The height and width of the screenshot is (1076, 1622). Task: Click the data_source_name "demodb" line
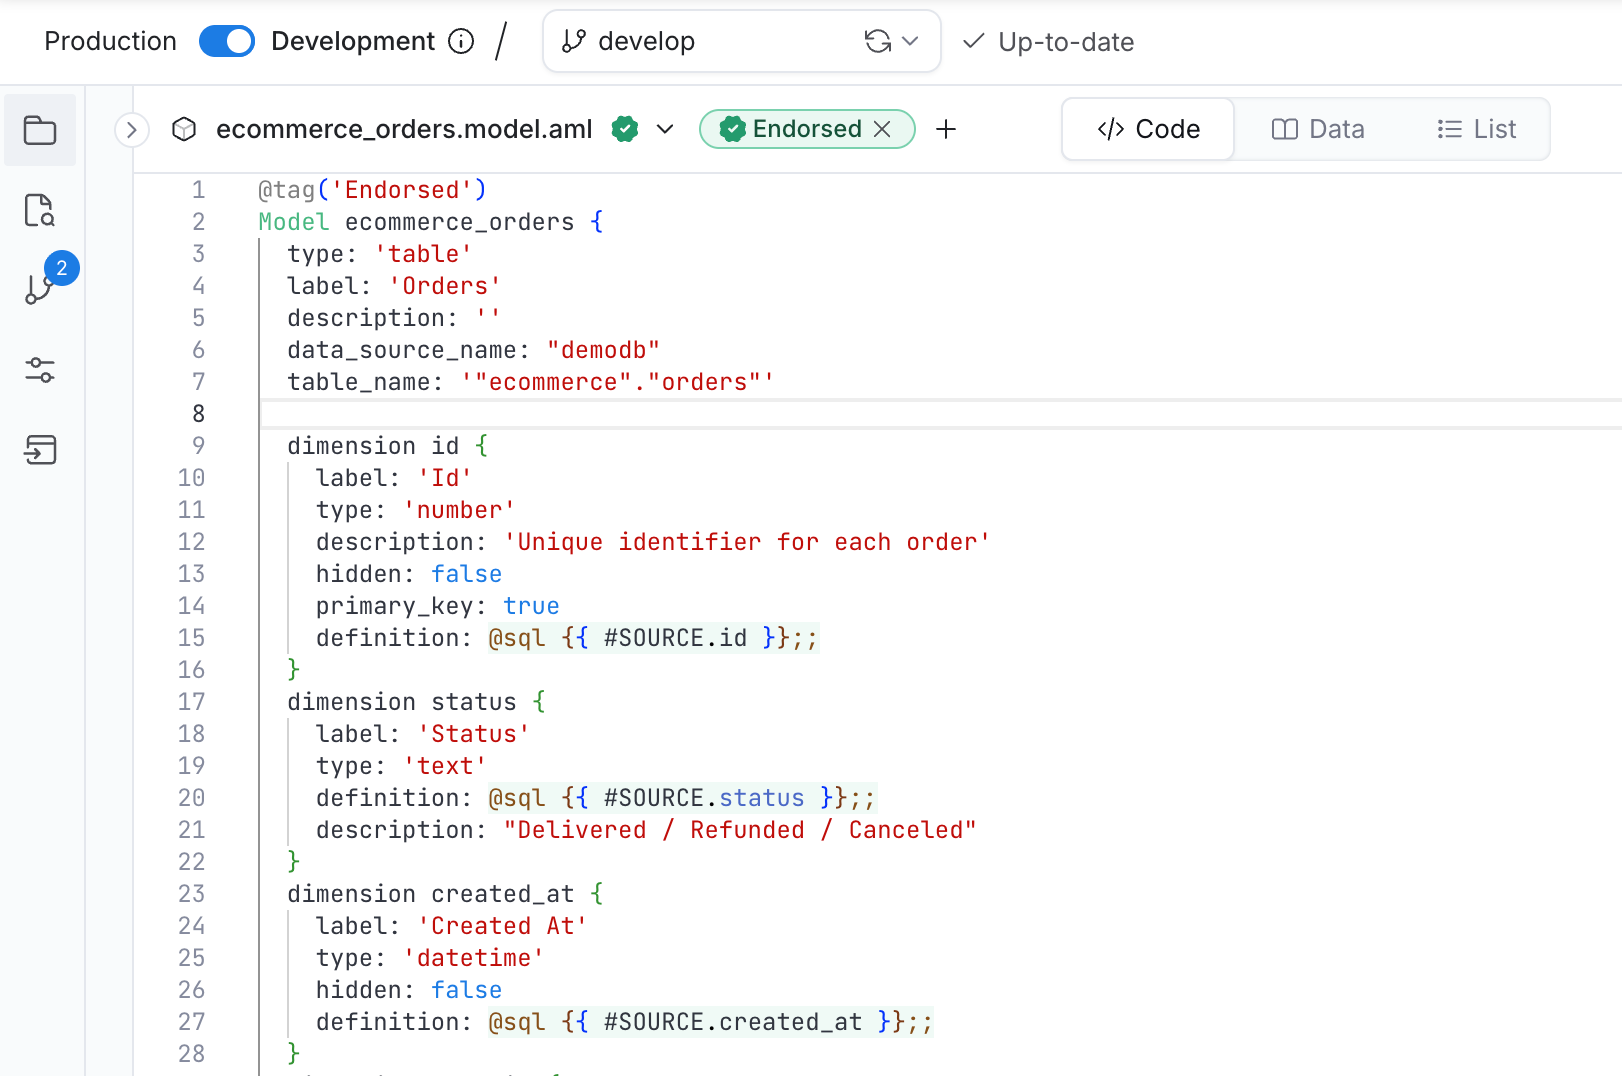[x=474, y=350]
